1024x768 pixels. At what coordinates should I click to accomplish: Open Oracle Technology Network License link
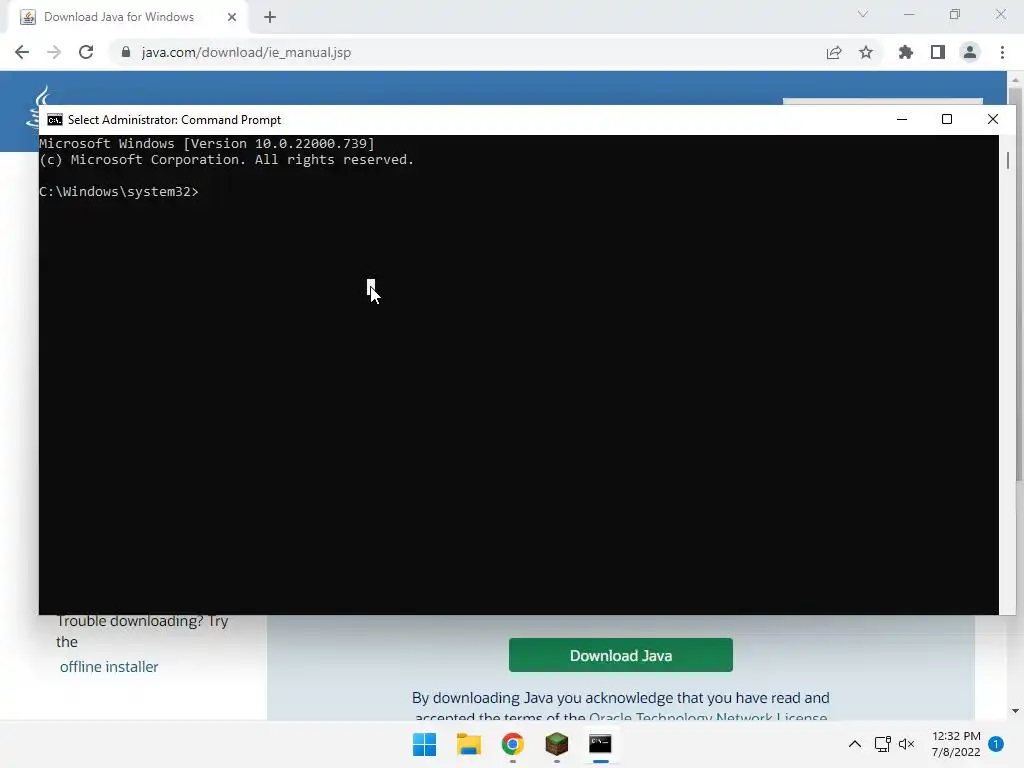click(708, 717)
